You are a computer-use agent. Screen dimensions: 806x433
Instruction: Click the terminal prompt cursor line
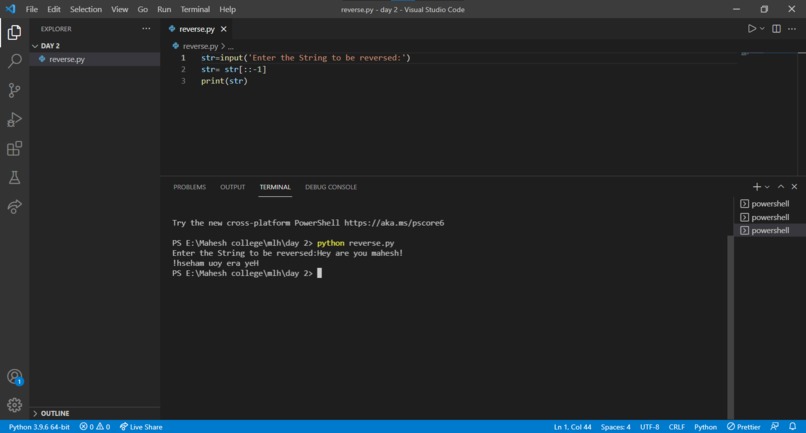[x=247, y=273]
